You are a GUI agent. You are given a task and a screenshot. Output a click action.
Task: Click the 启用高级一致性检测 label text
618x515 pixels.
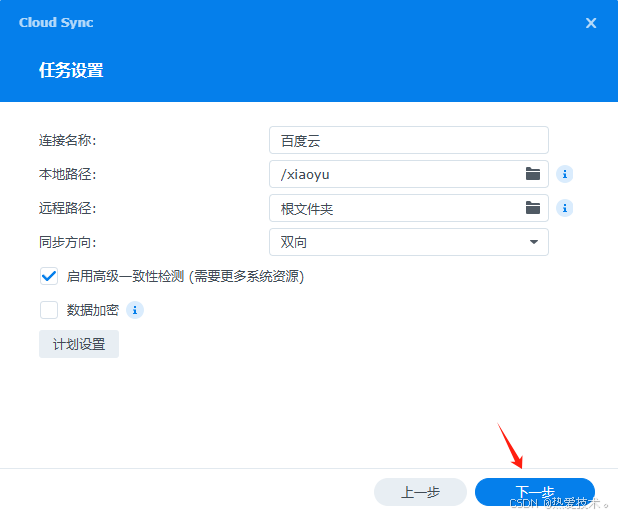pyautogui.click(x=185, y=276)
